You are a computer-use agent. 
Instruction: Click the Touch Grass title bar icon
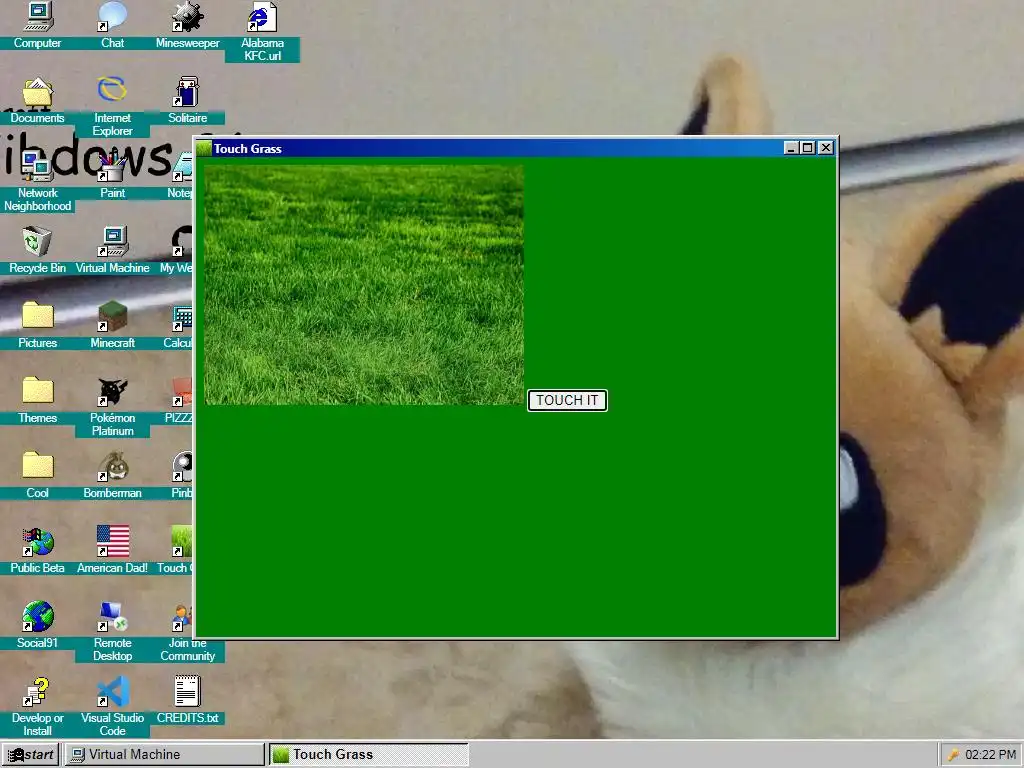click(x=204, y=148)
